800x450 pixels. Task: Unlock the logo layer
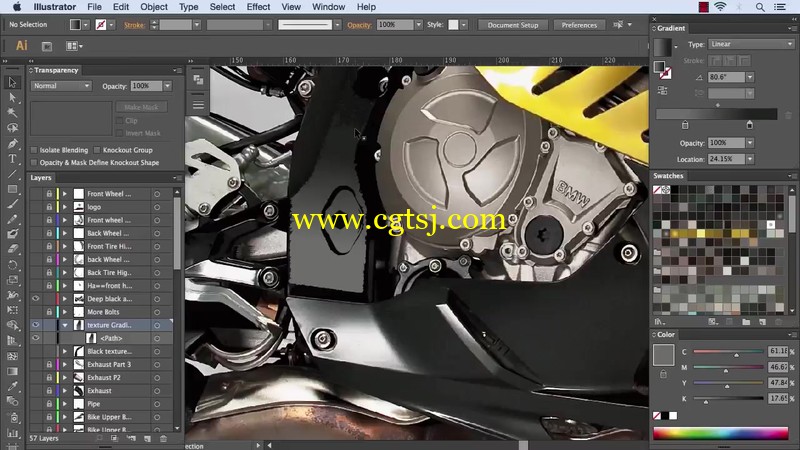(x=49, y=207)
